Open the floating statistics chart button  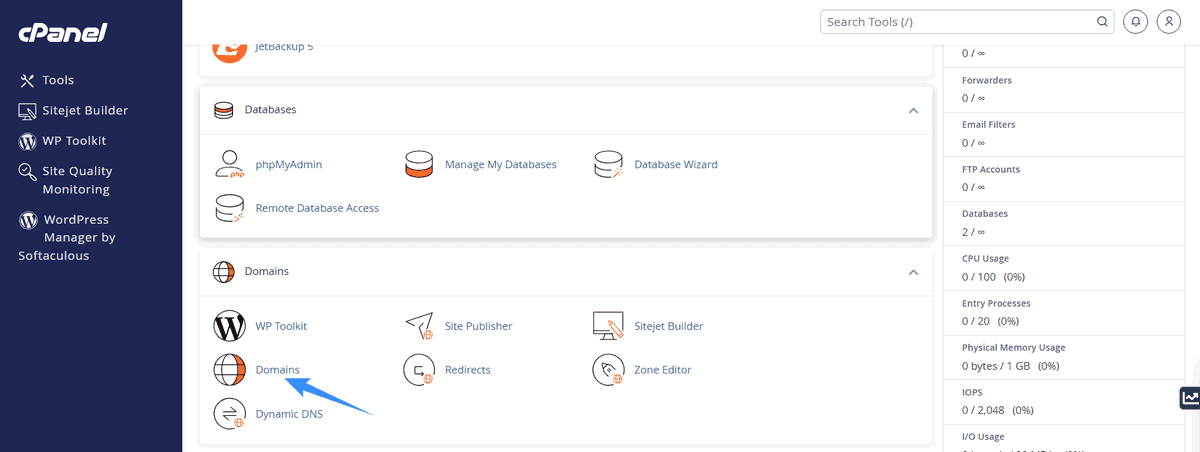[x=1189, y=397]
